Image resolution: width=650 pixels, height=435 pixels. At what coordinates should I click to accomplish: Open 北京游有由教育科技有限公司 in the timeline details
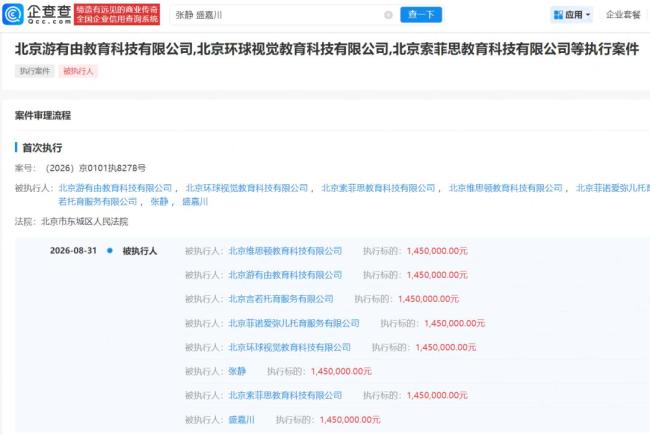tap(285, 275)
